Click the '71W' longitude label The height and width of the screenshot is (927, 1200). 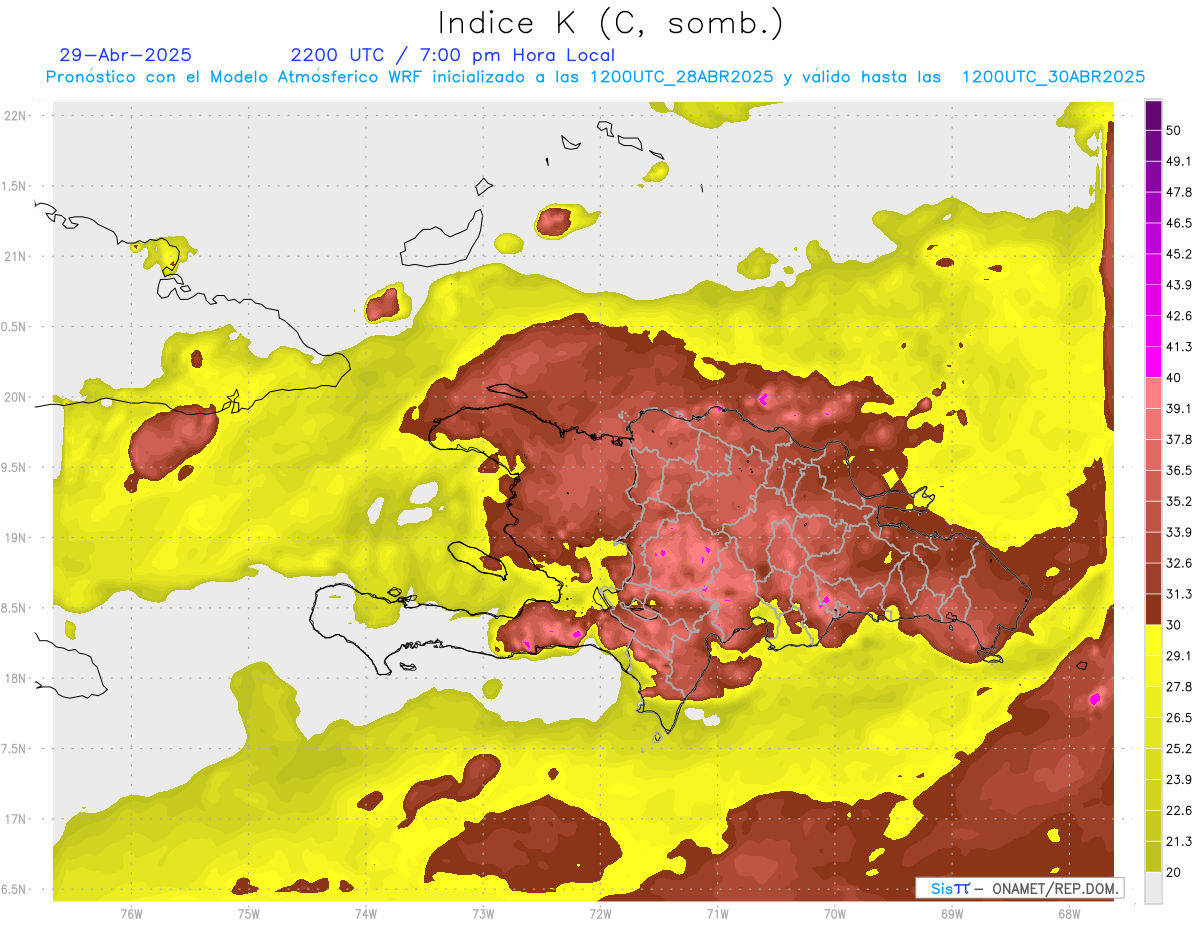[x=717, y=913]
